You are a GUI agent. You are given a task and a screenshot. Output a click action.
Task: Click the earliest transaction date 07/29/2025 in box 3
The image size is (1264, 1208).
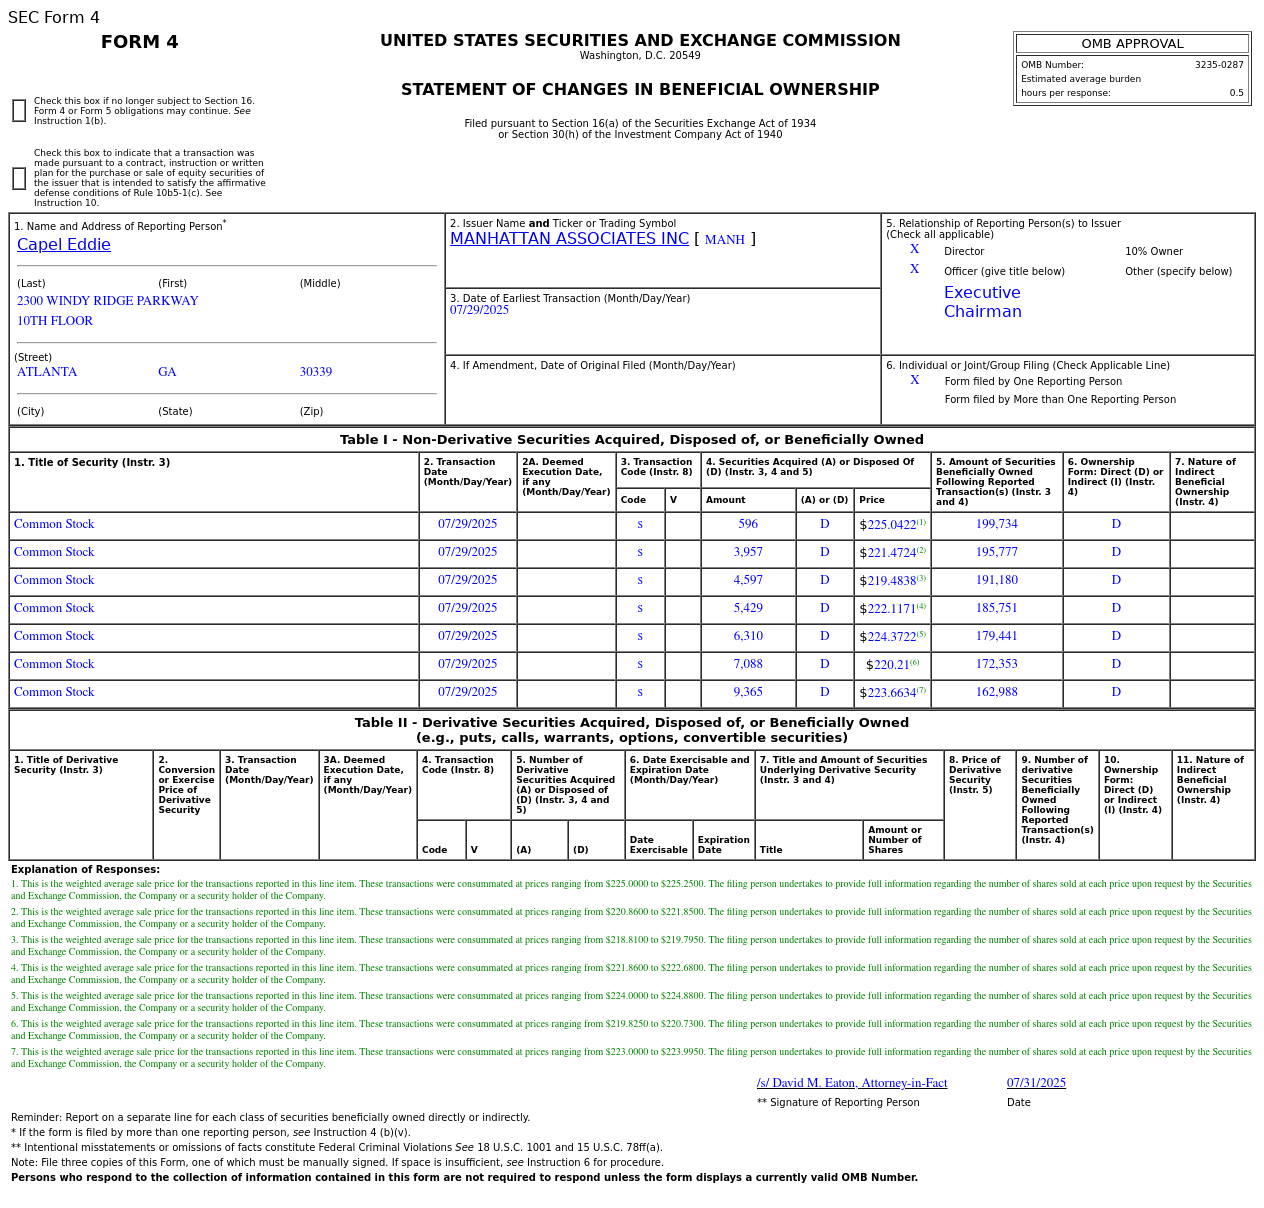[x=479, y=310]
